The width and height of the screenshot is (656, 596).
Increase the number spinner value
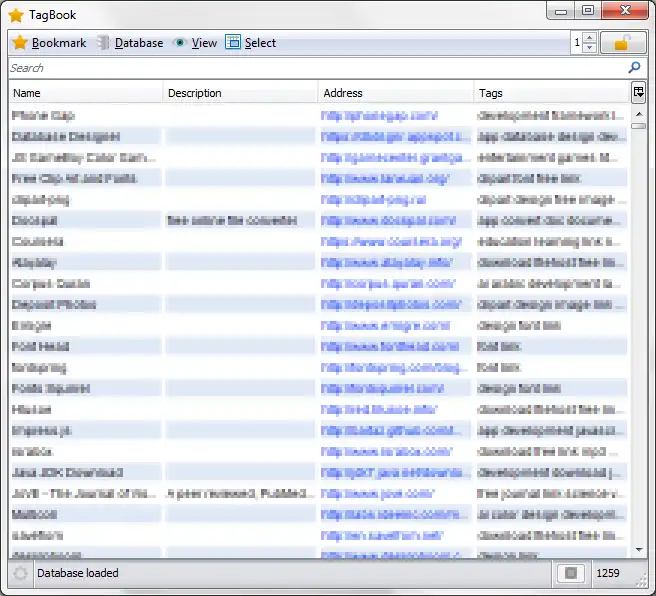[590, 38]
